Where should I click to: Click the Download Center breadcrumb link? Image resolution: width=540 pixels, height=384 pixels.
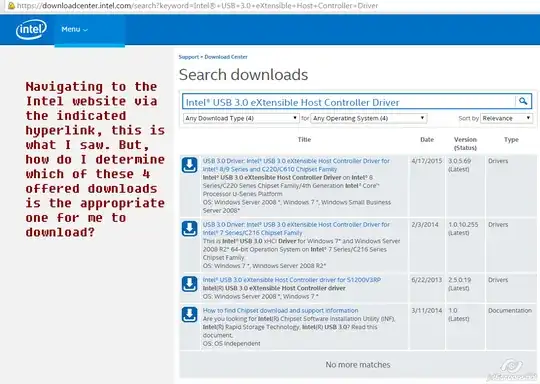tap(226, 57)
